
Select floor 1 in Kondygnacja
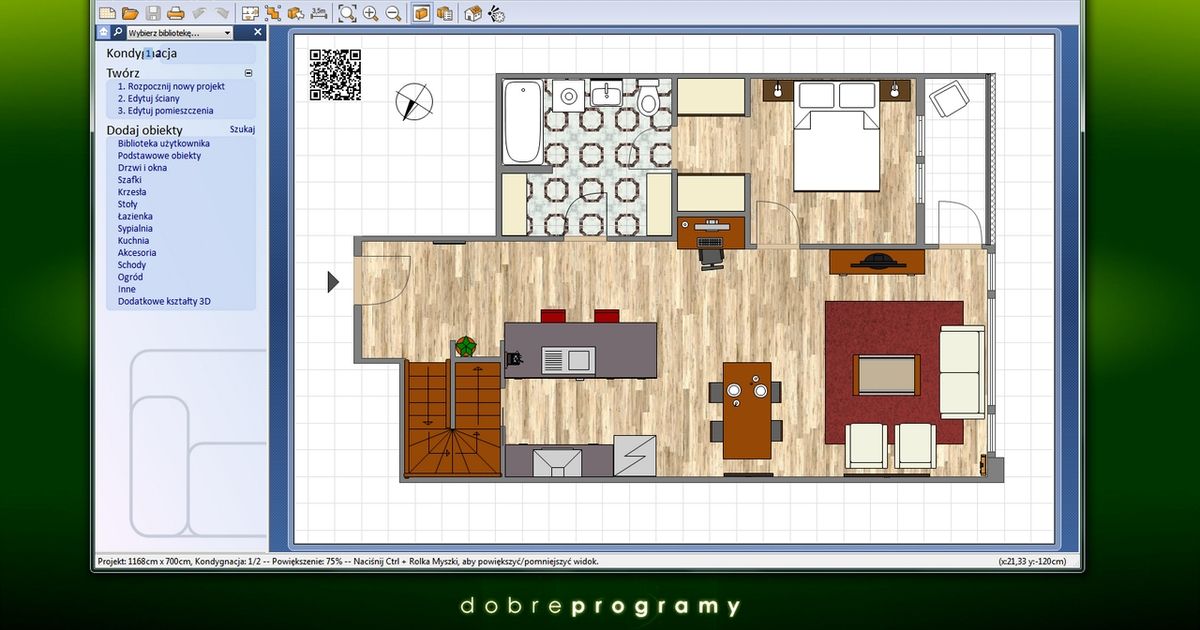(x=148, y=53)
